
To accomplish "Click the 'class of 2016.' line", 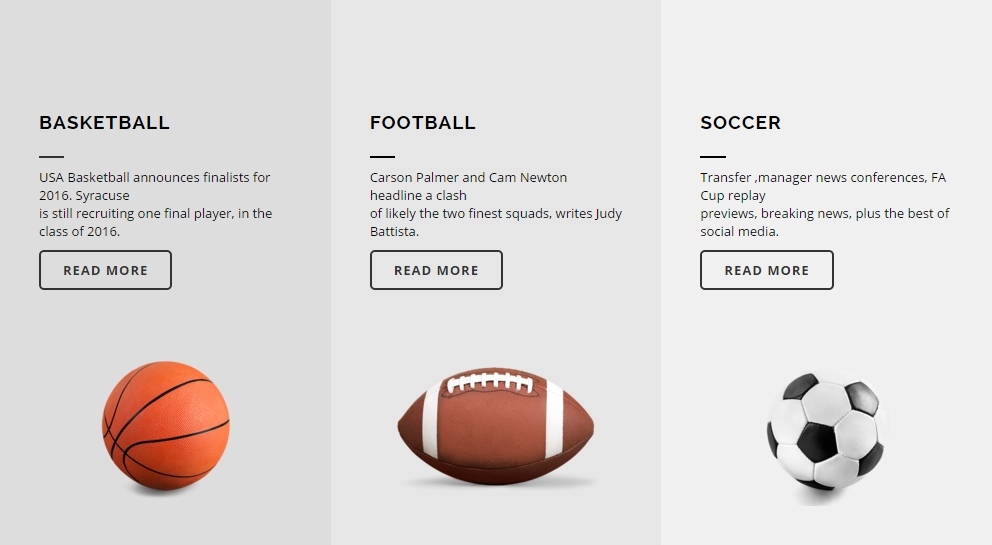I will (x=80, y=232).
